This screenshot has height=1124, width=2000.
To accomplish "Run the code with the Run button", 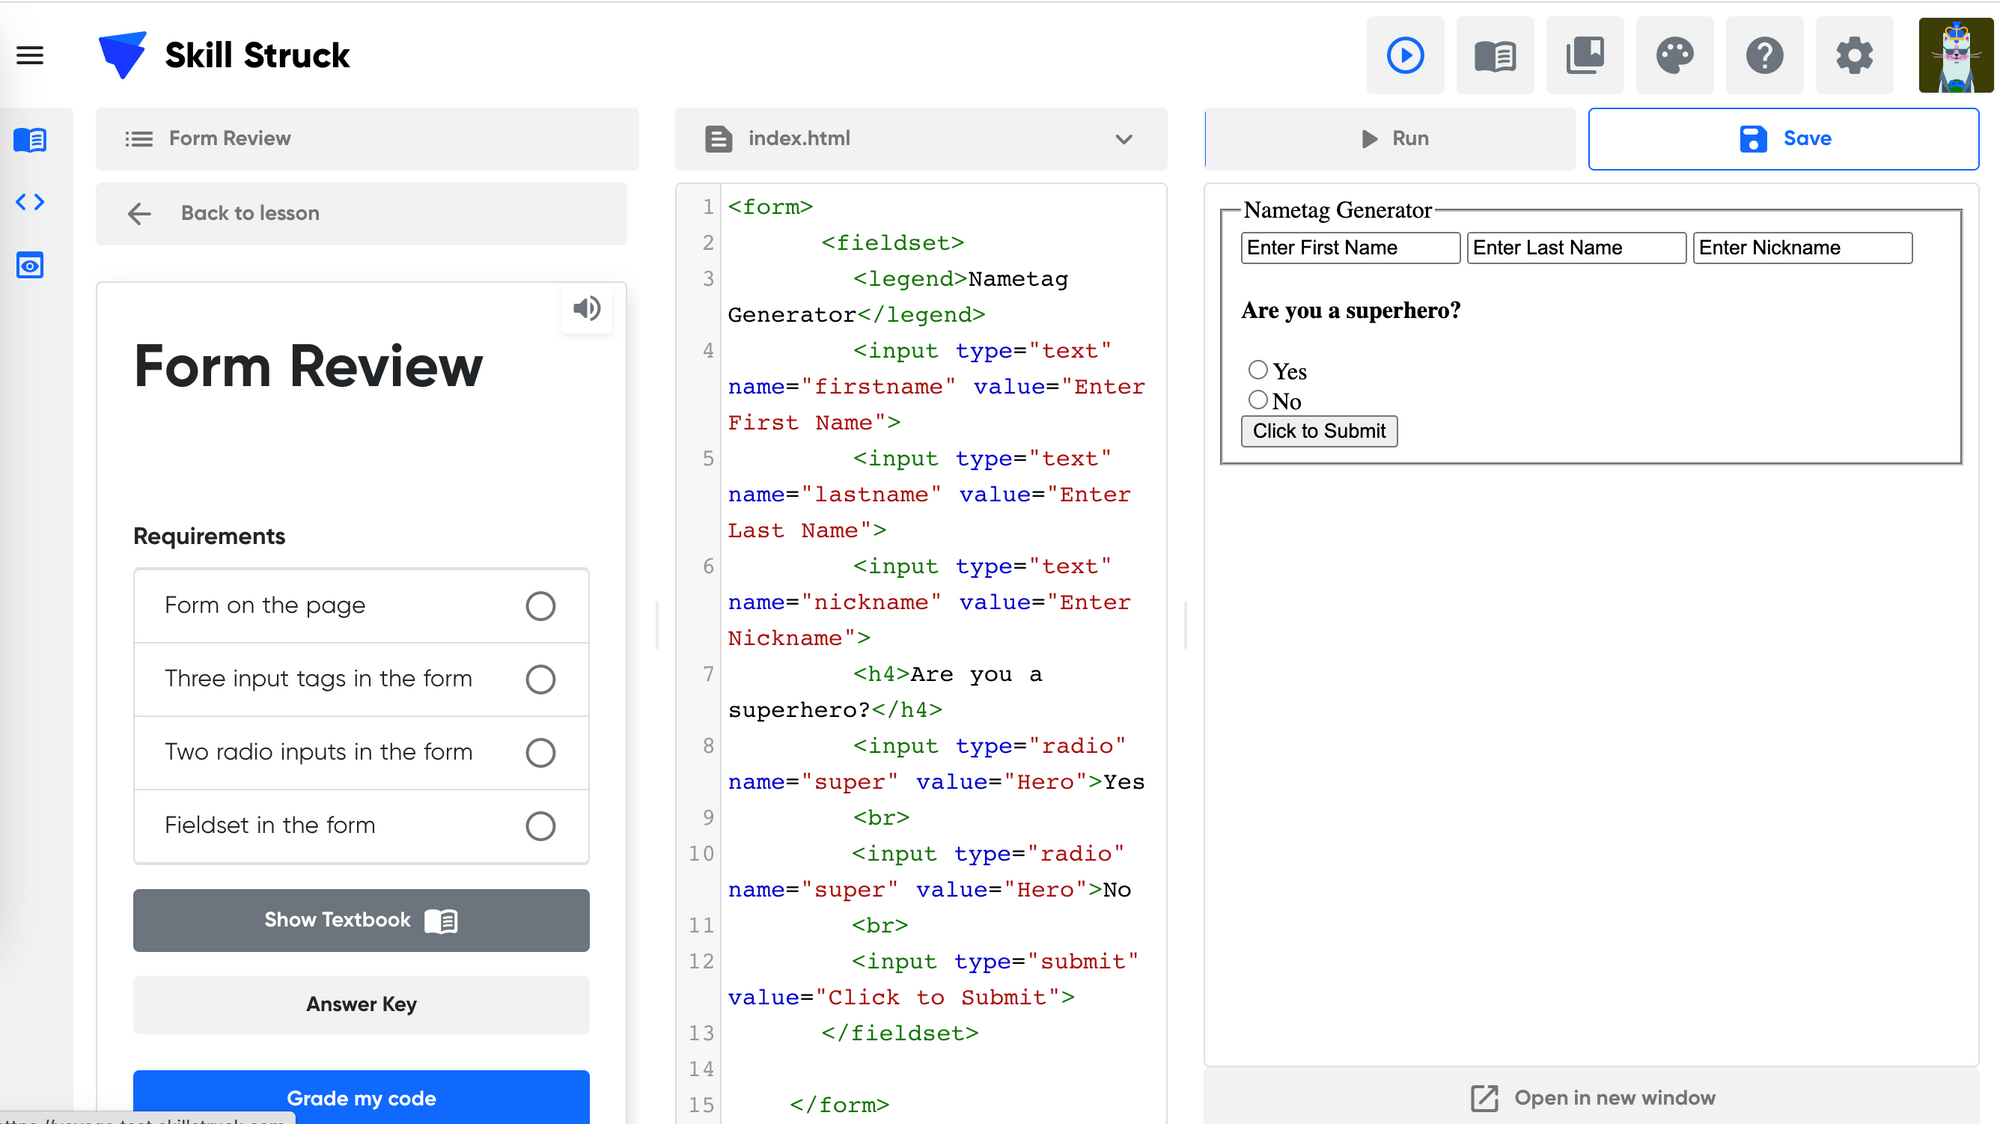I will coord(1391,139).
